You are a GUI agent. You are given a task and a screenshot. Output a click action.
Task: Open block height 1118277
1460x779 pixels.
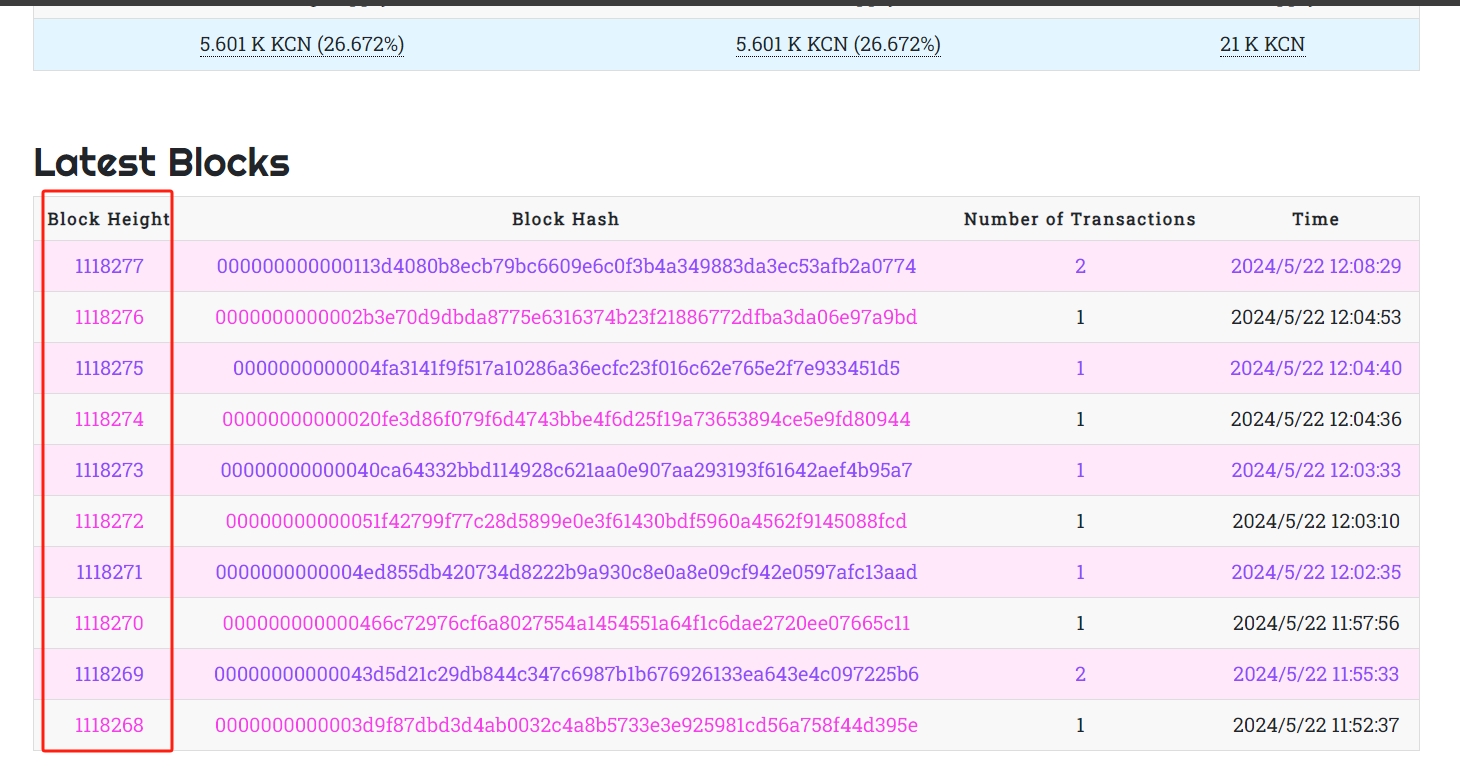109,267
